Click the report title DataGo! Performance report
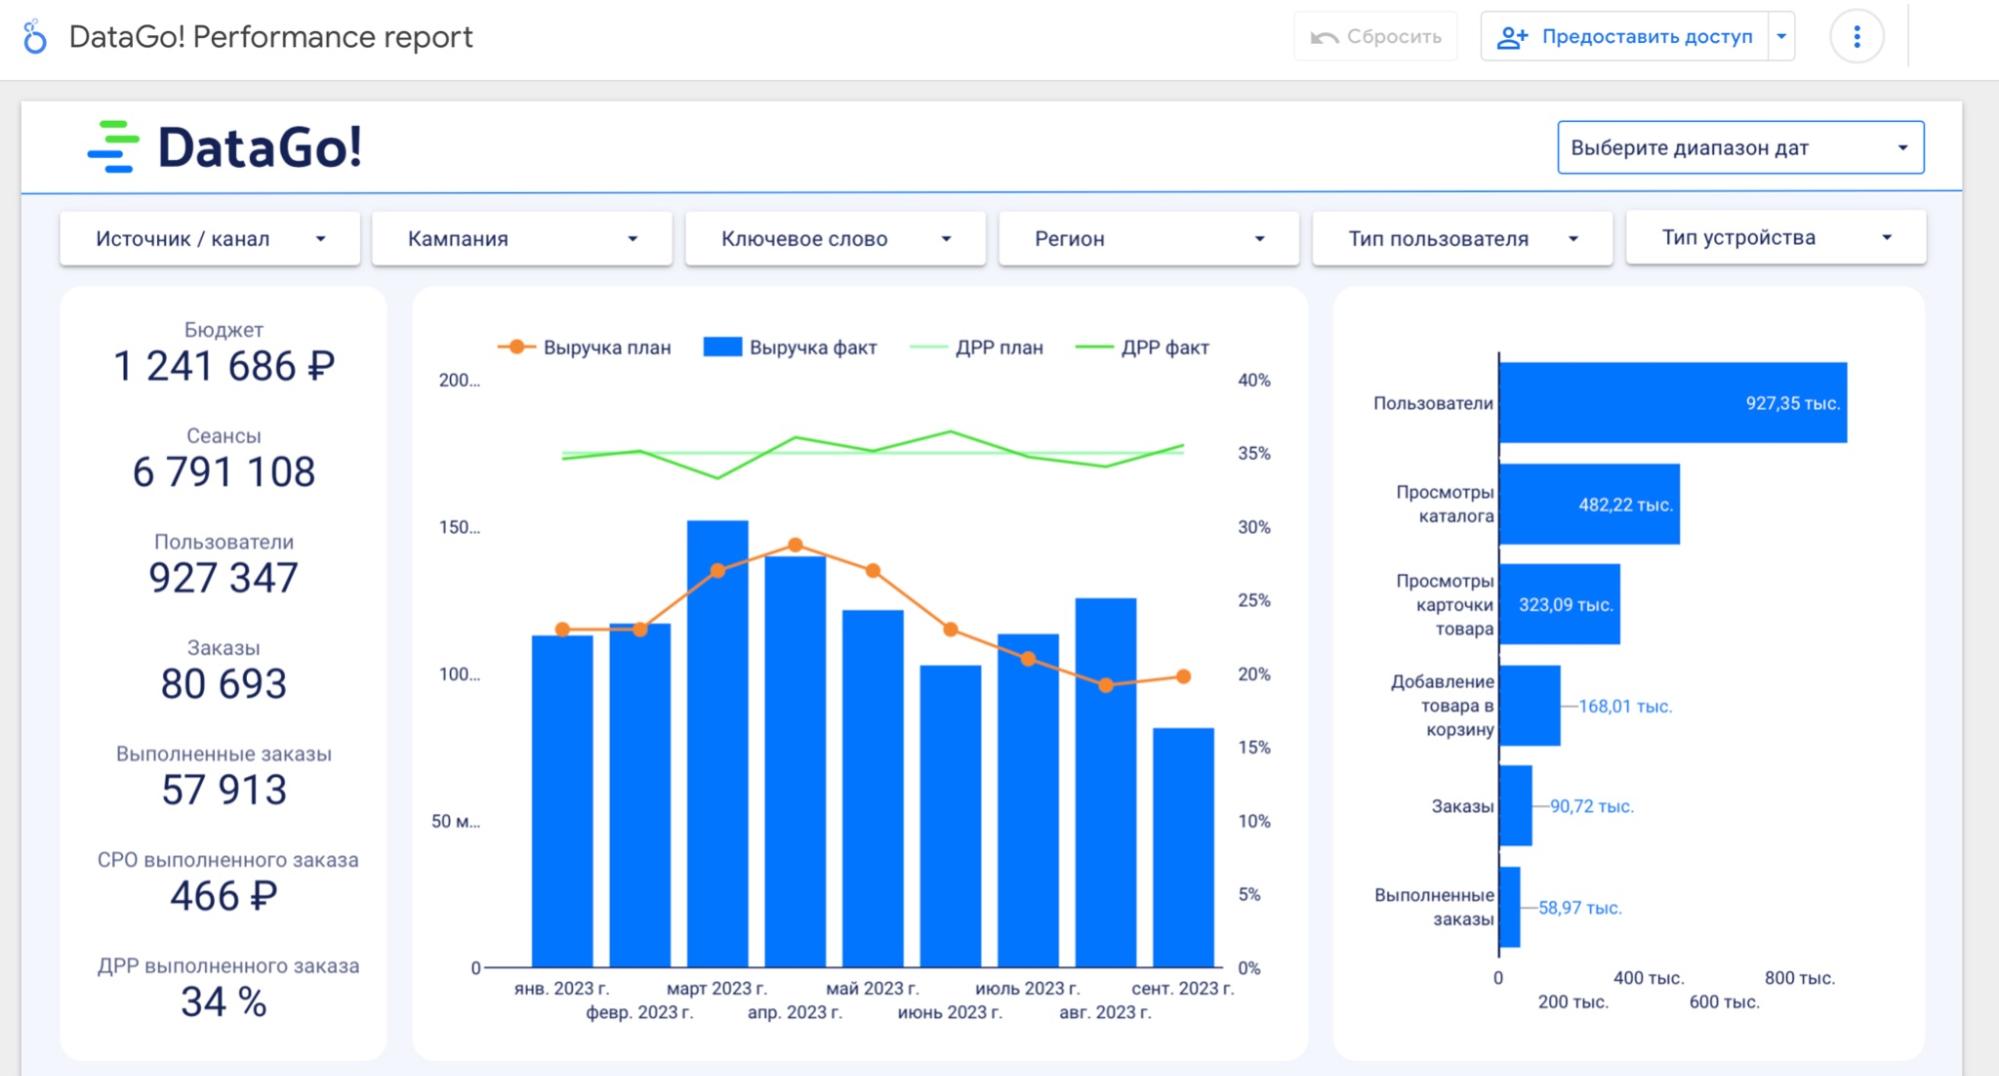 coord(271,37)
